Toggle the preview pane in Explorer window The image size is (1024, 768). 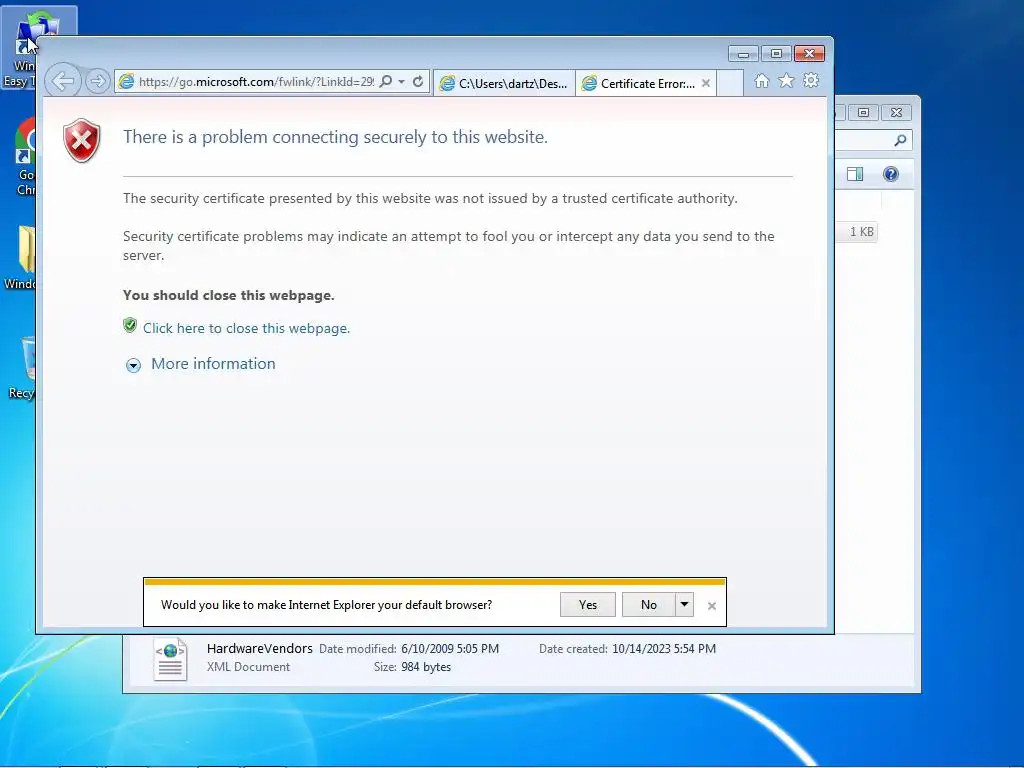coord(855,174)
